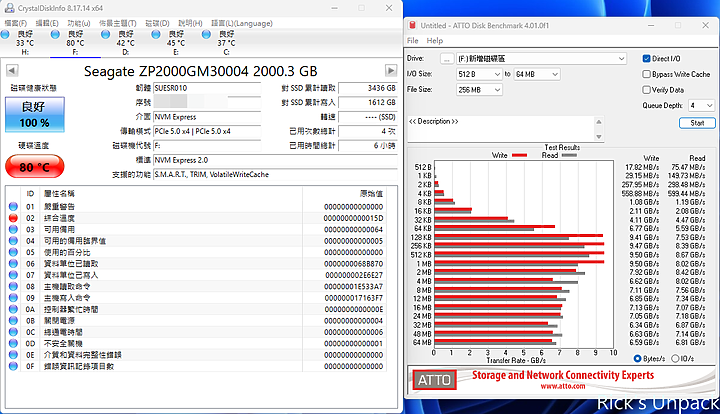Click the 64 MB read result 6.81 GB/s
Screen dimensions: 720x414
[690, 342]
